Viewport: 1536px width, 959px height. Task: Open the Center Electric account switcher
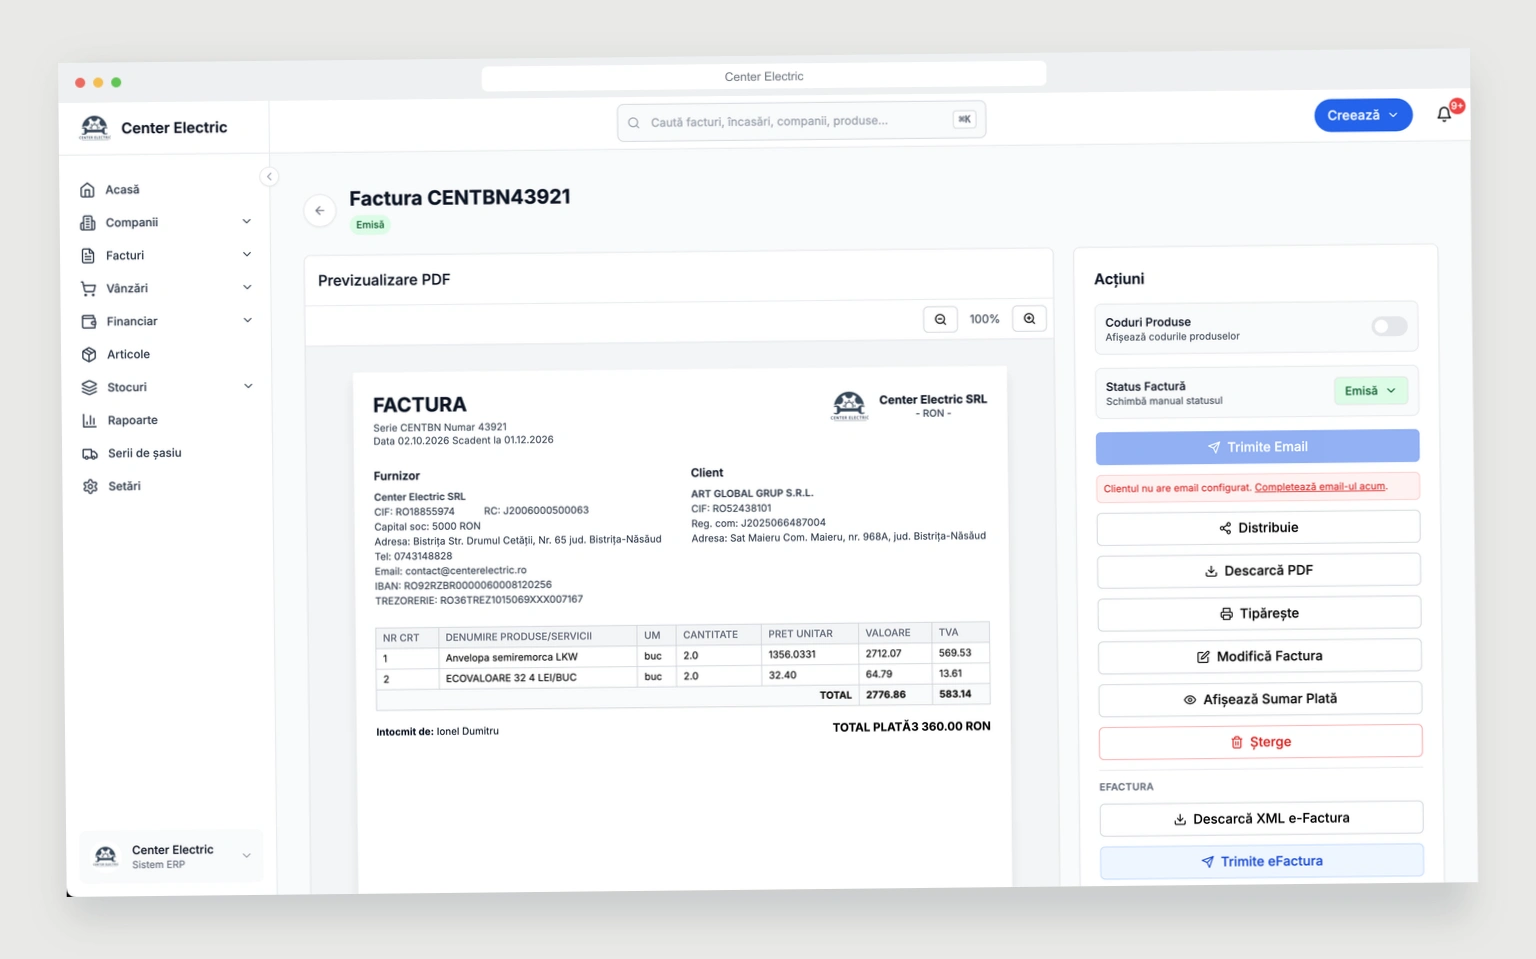(171, 856)
